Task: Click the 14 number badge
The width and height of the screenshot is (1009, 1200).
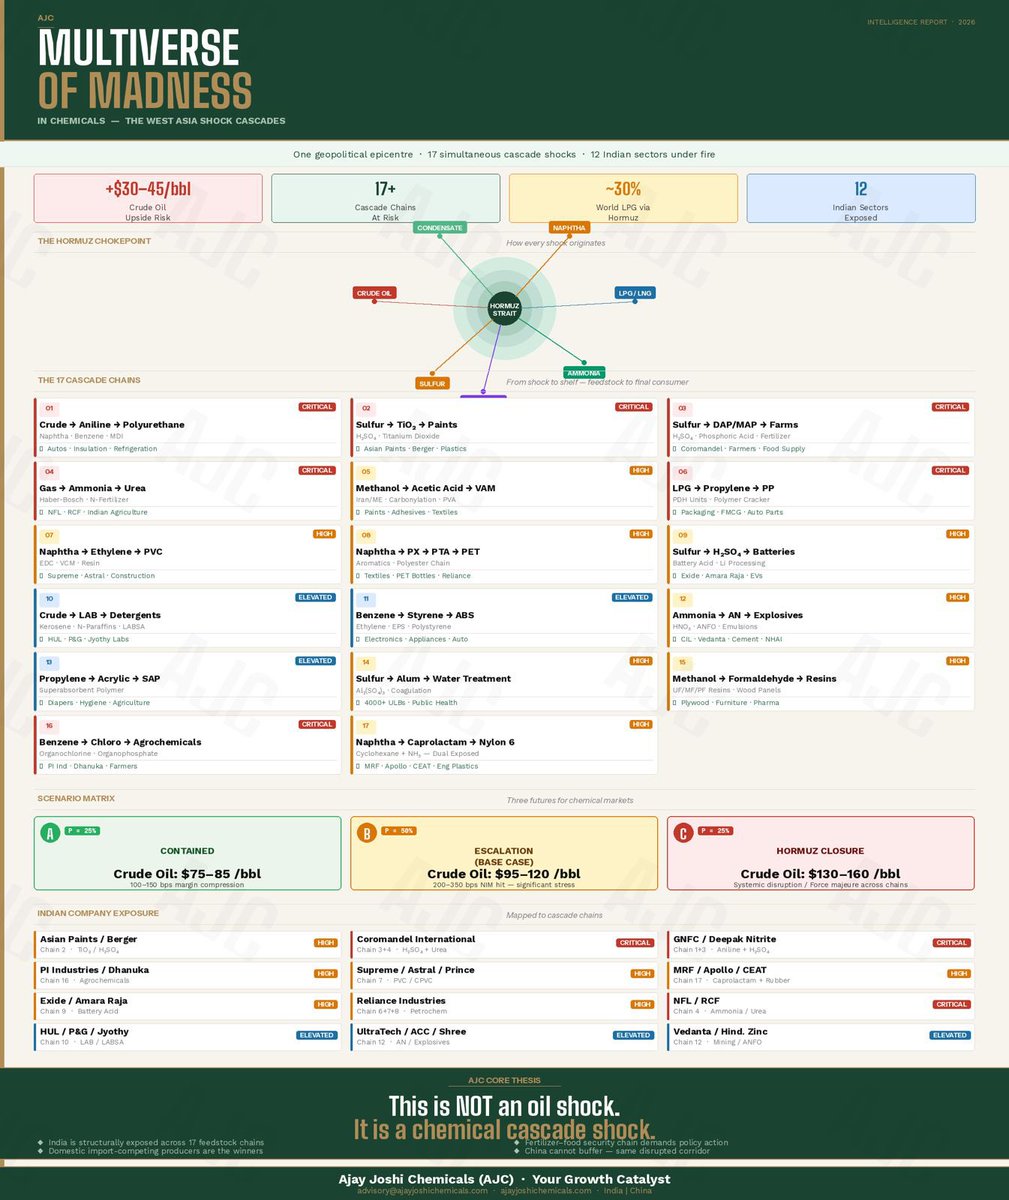Action: click(366, 662)
